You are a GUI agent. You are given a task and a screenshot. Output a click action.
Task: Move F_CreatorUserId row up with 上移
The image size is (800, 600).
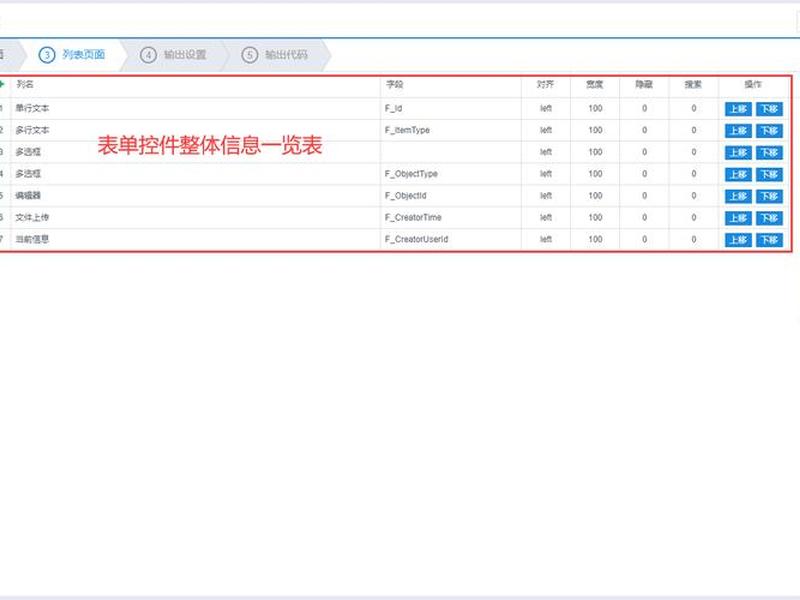(738, 240)
